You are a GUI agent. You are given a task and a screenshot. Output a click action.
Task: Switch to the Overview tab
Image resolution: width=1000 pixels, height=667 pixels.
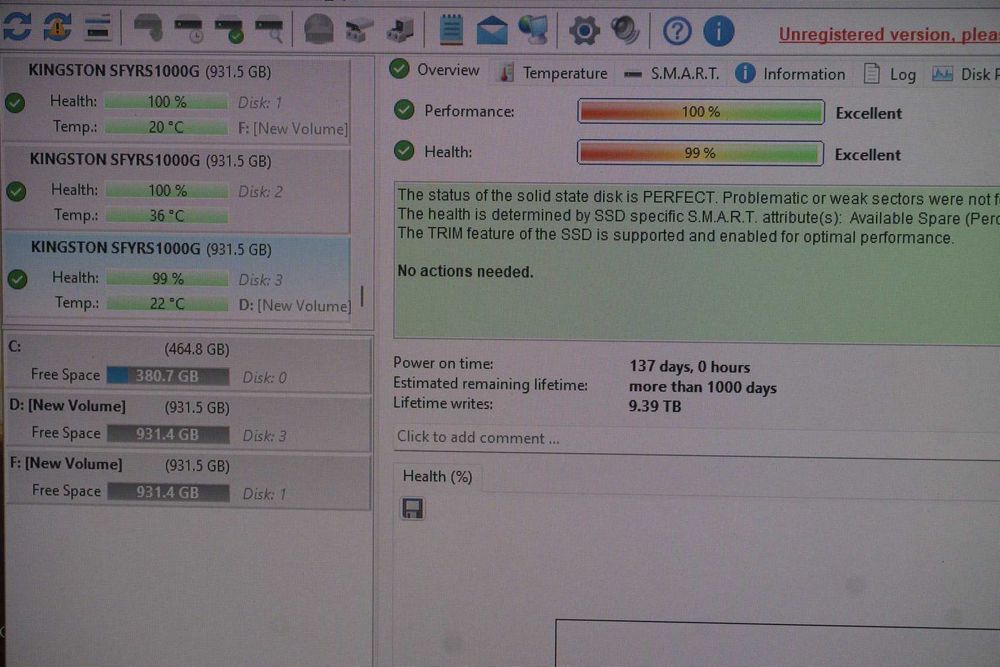435,70
